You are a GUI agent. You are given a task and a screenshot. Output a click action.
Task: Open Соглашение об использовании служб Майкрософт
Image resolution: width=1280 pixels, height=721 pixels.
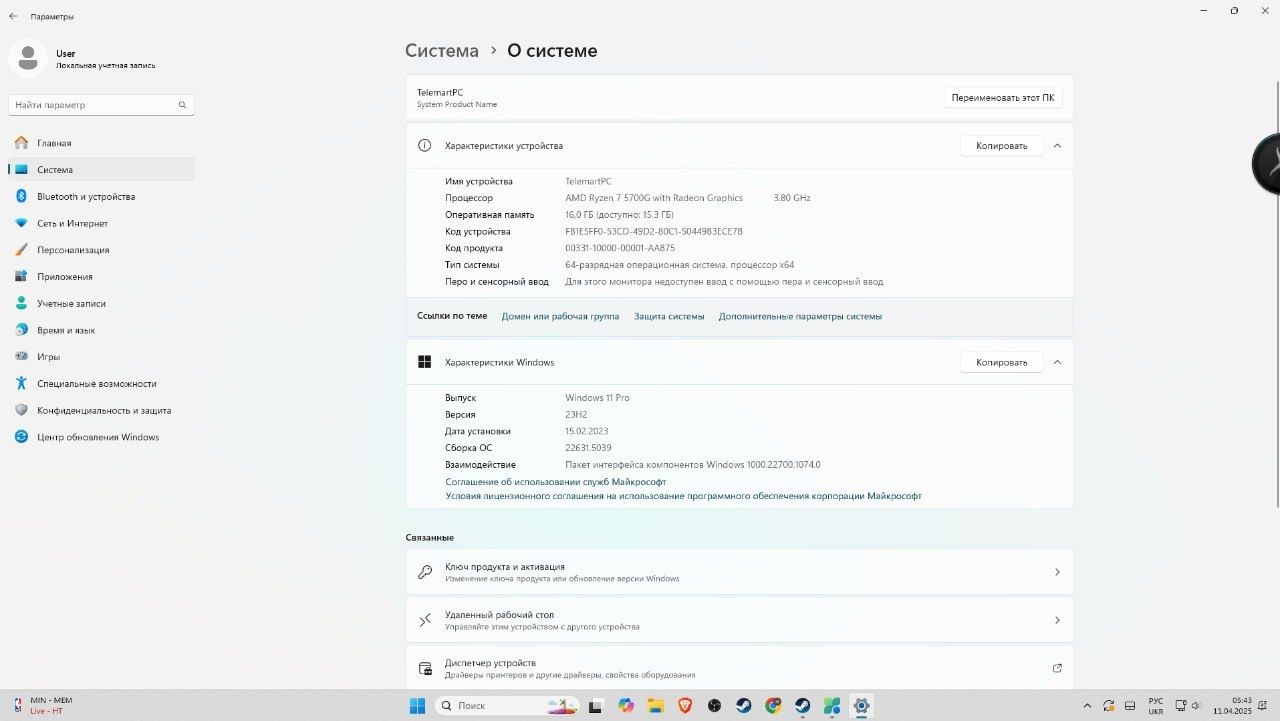pyautogui.click(x=555, y=482)
